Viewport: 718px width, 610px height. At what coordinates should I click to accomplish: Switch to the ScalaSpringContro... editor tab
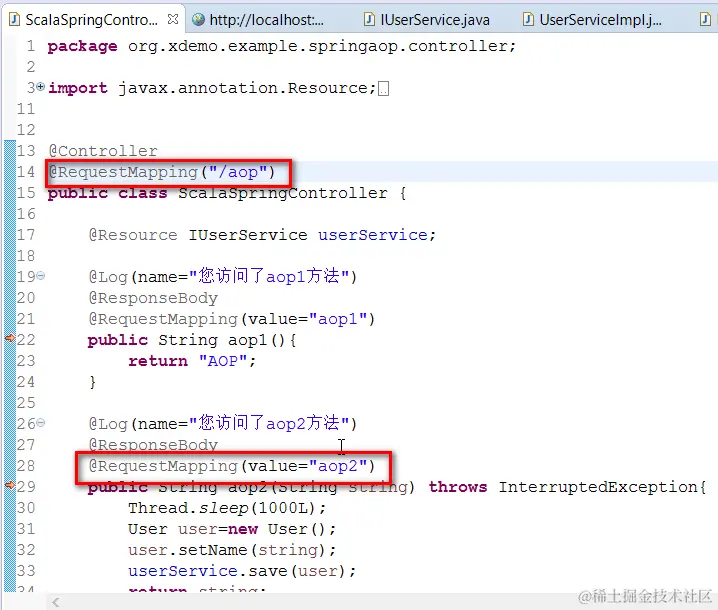(x=91, y=20)
